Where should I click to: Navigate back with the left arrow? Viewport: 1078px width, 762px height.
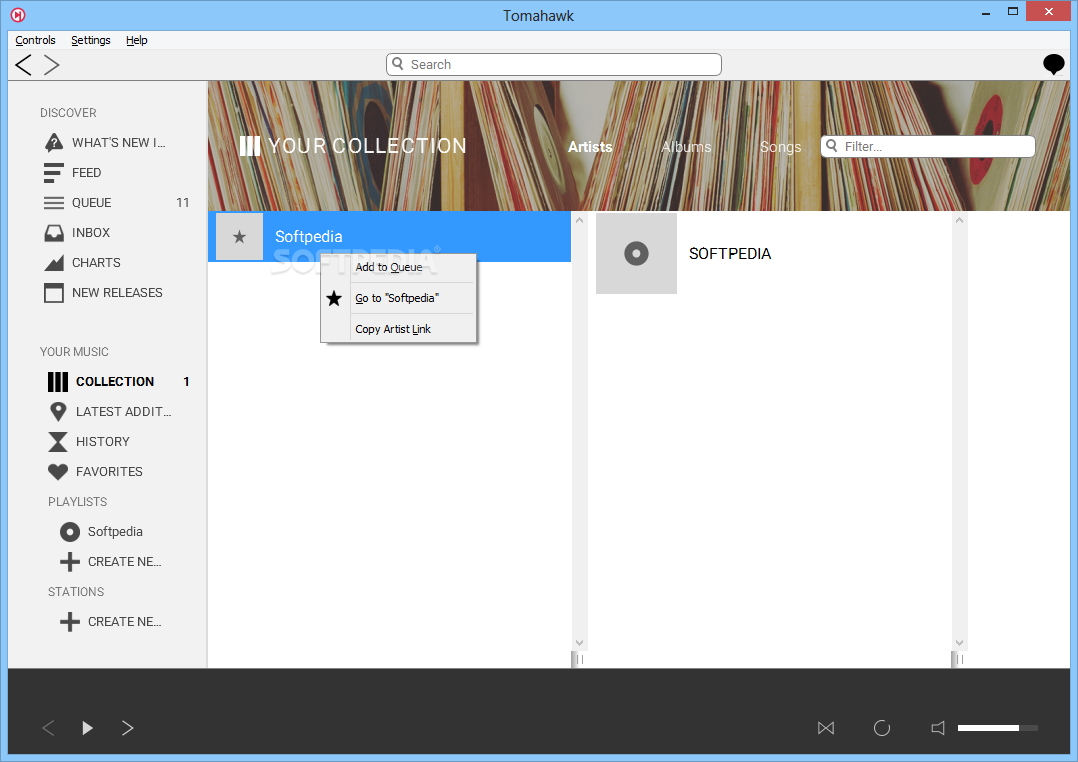pyautogui.click(x=23, y=65)
